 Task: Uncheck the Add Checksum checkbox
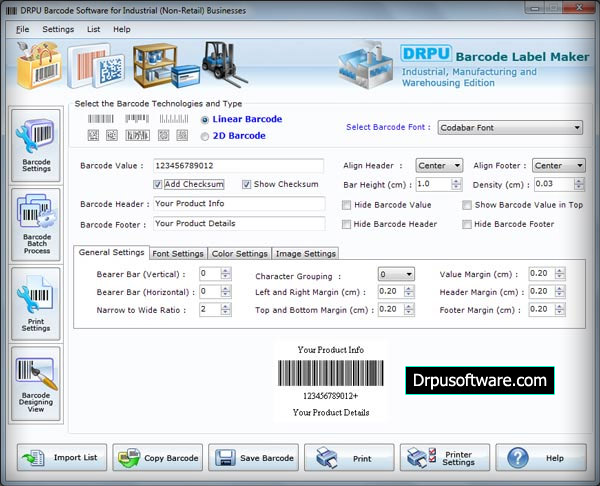click(158, 184)
